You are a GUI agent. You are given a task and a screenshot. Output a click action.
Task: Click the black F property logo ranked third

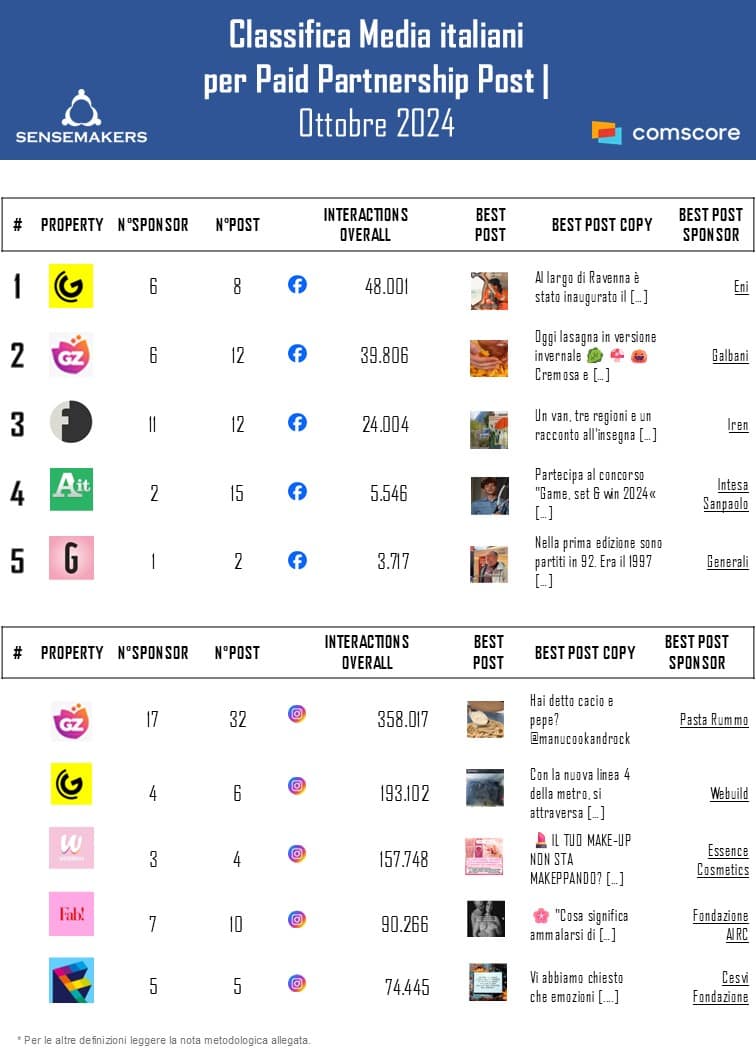point(71,422)
